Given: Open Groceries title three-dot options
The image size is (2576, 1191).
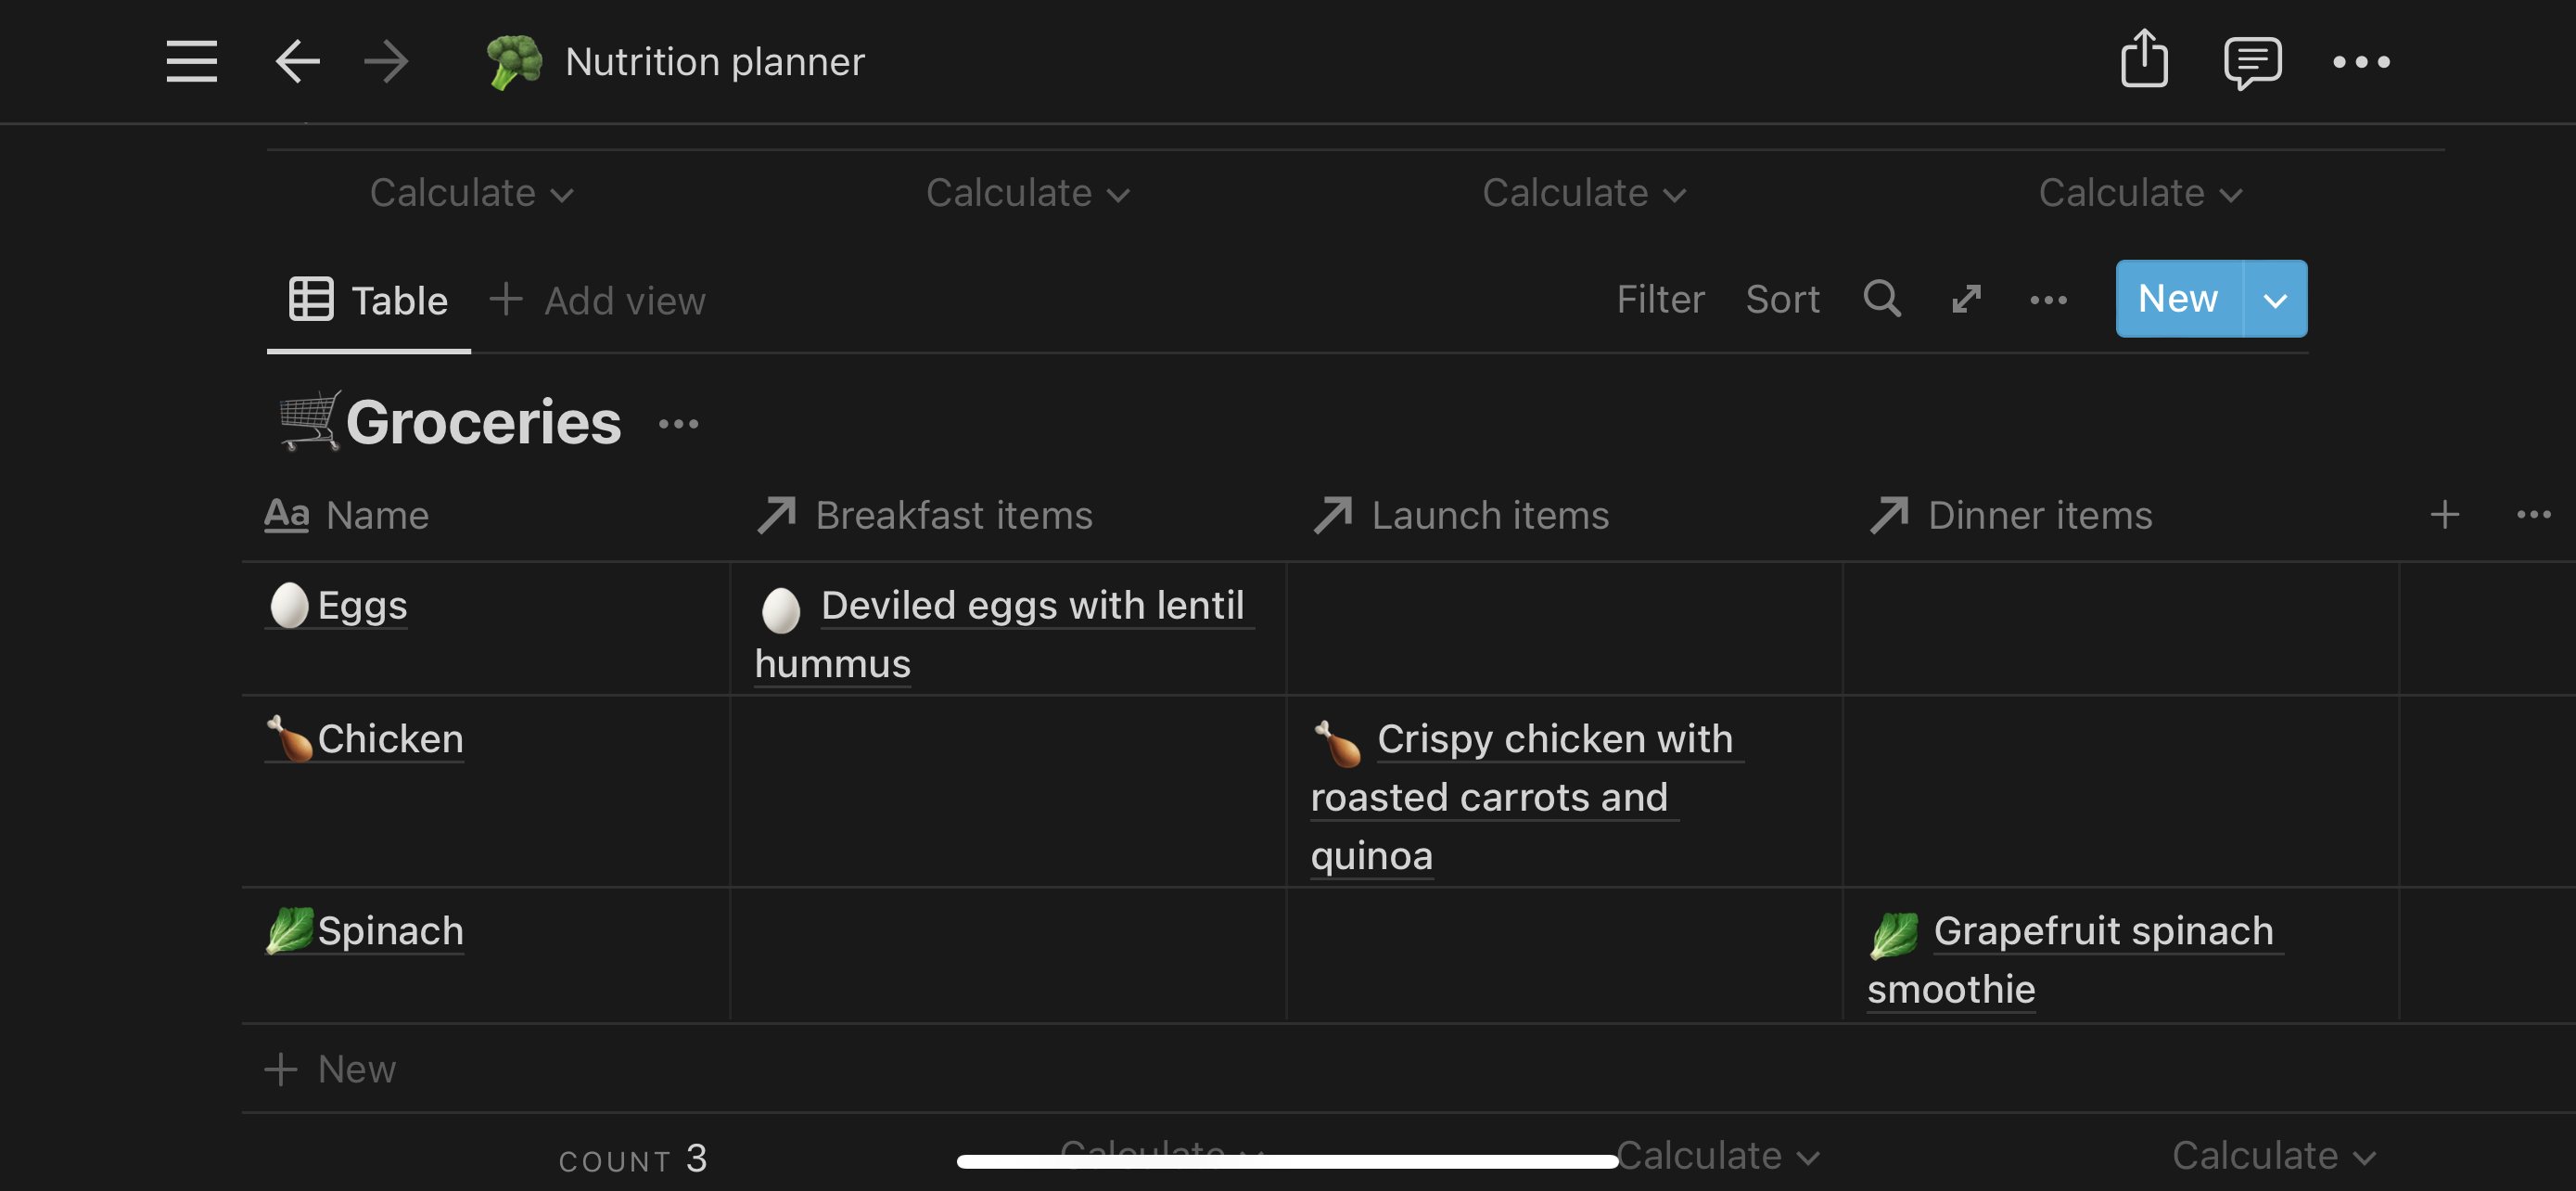Looking at the screenshot, I should [678, 424].
